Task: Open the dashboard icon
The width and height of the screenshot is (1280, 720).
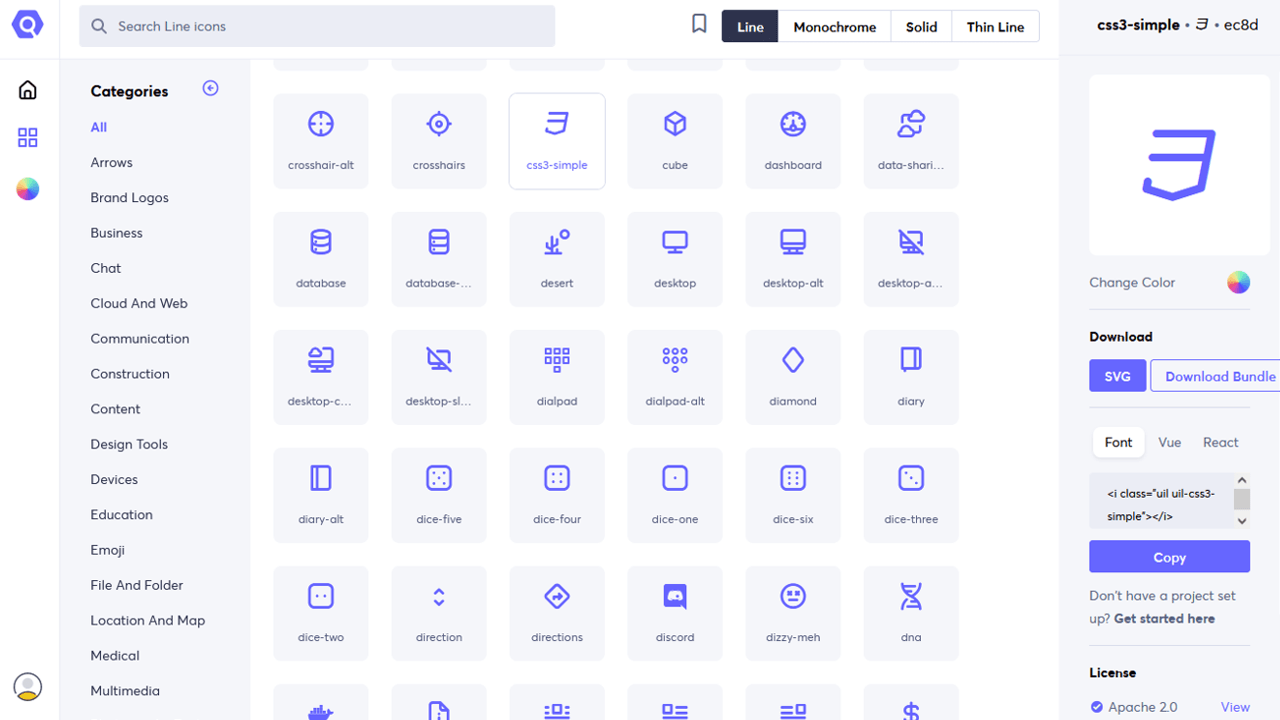Action: (793, 140)
